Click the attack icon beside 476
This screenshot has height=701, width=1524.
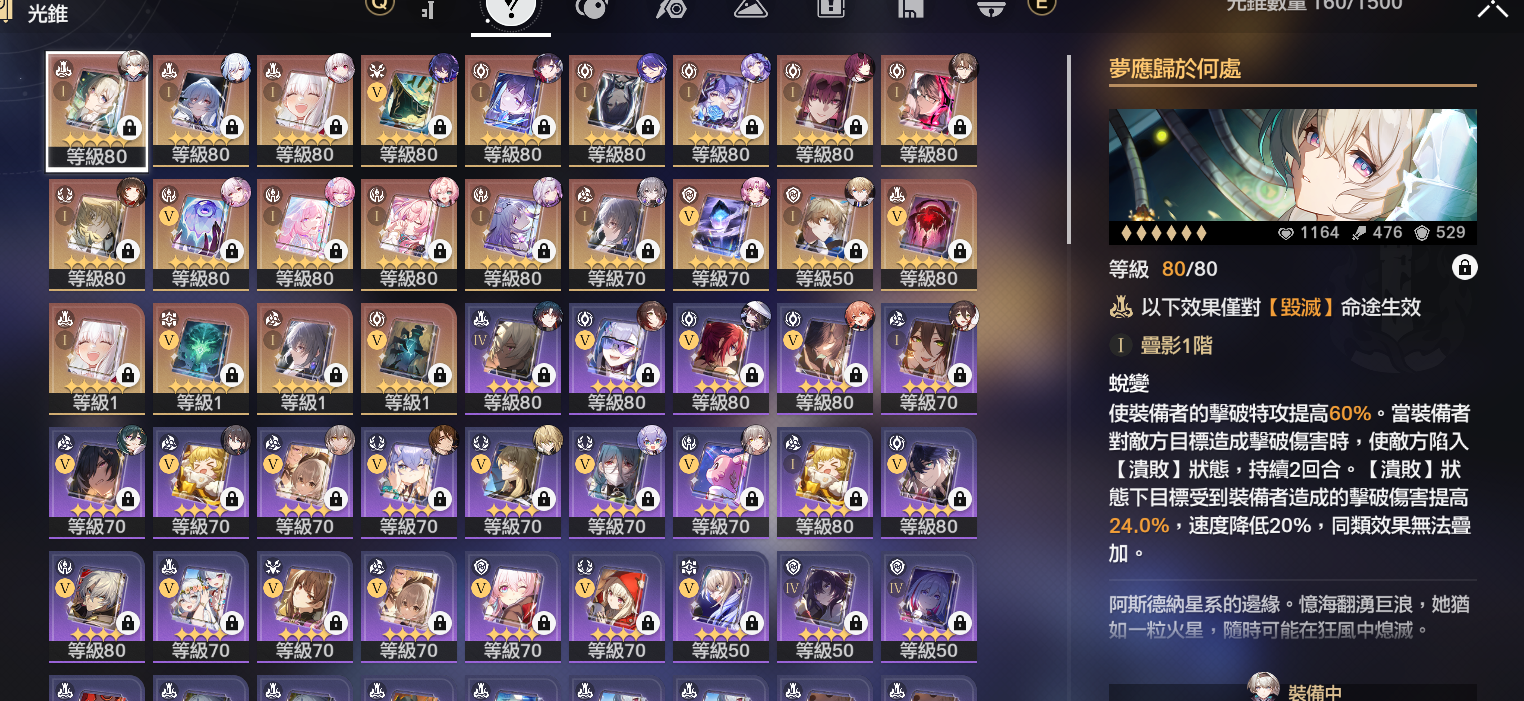(x=1359, y=233)
